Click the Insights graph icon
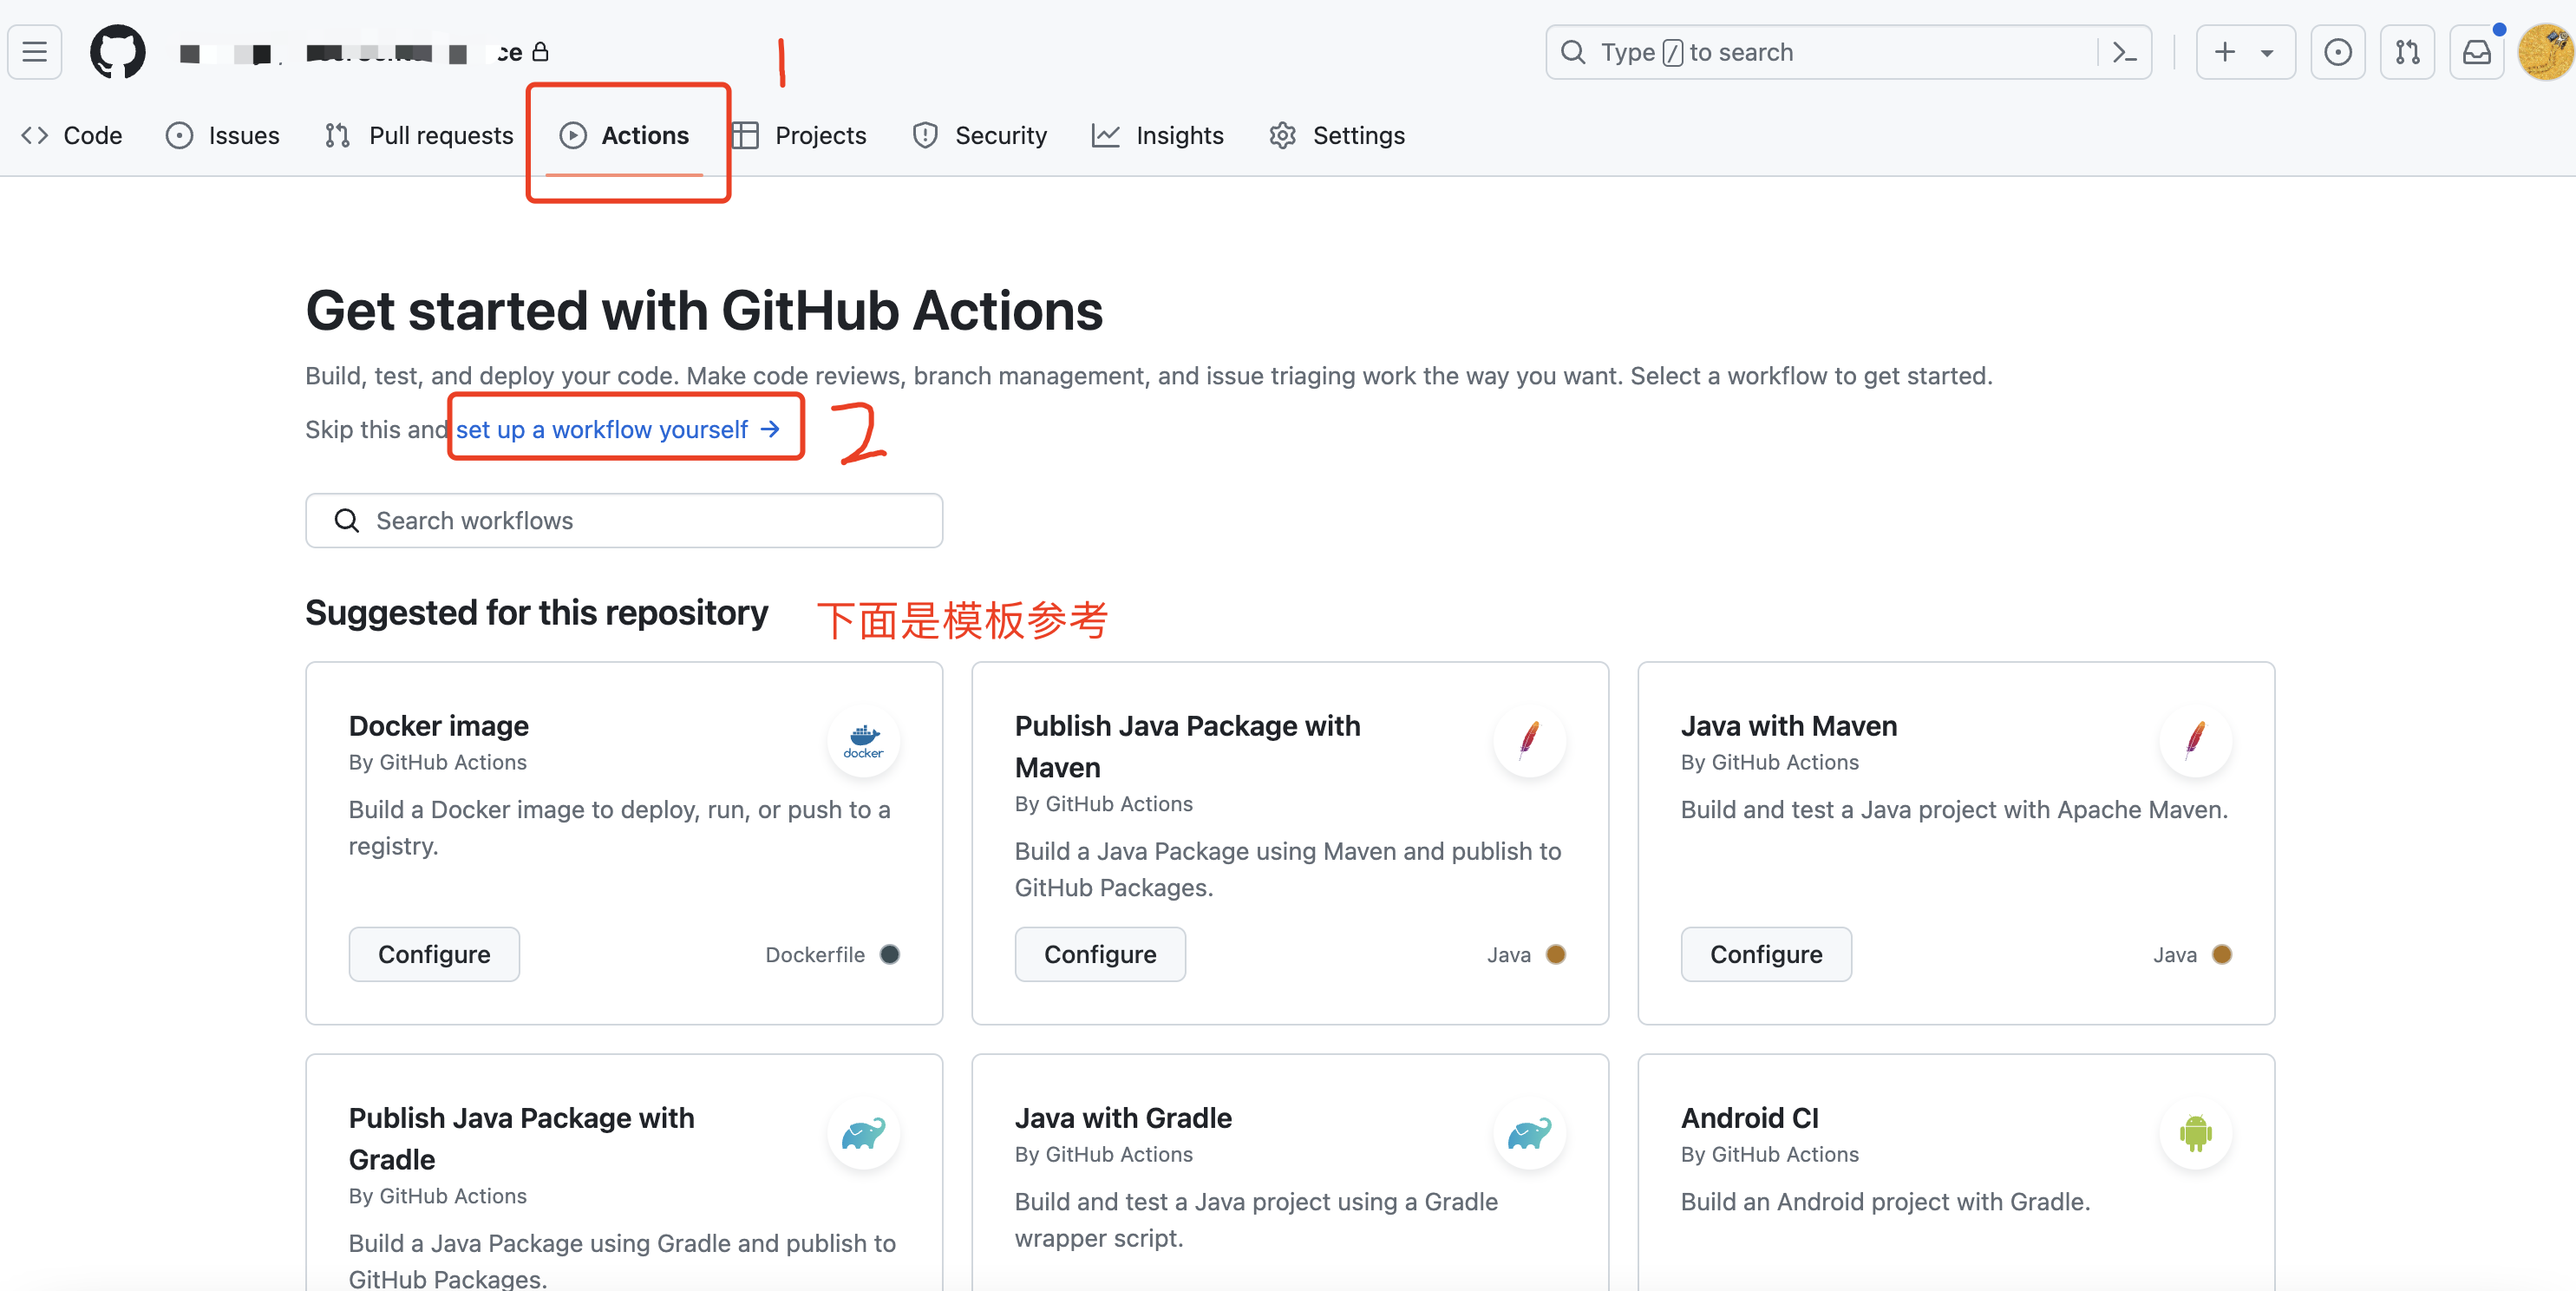The height and width of the screenshot is (1291, 2576). (x=1106, y=135)
